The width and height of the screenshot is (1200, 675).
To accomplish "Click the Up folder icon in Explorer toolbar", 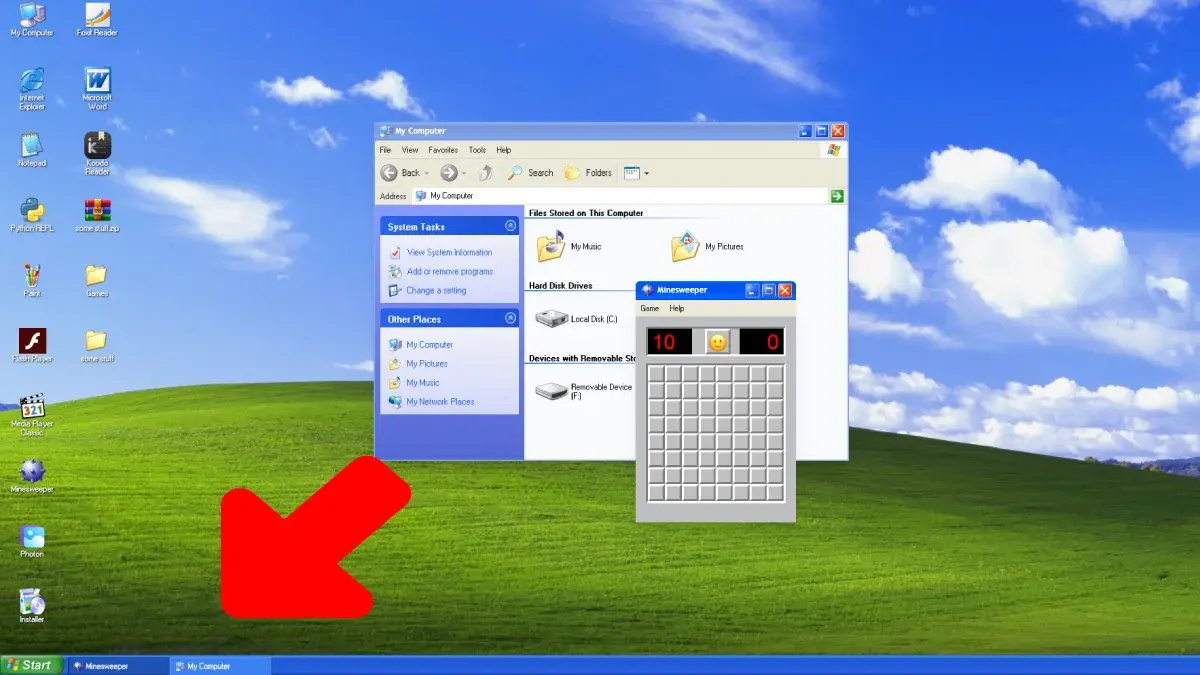I will point(486,173).
